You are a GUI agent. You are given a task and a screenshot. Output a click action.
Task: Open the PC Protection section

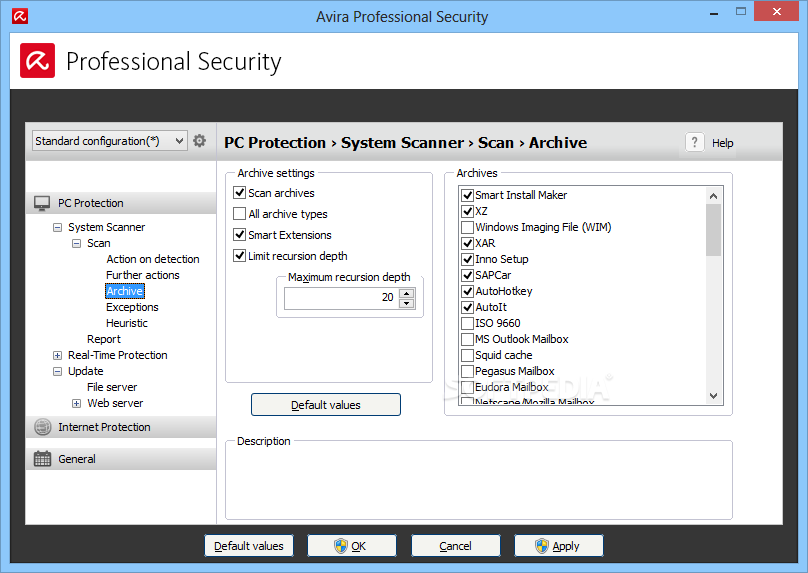[121, 203]
